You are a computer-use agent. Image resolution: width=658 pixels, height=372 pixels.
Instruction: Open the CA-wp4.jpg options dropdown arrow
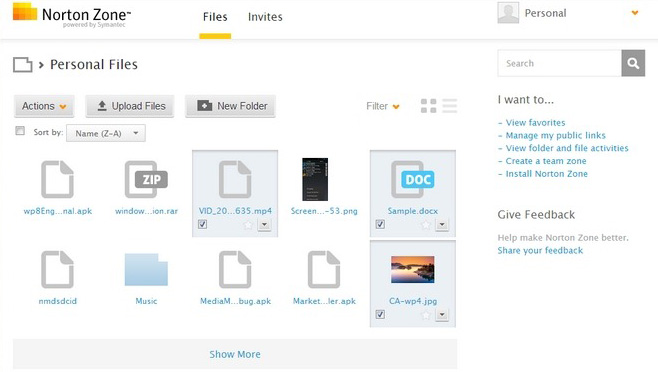[442, 314]
